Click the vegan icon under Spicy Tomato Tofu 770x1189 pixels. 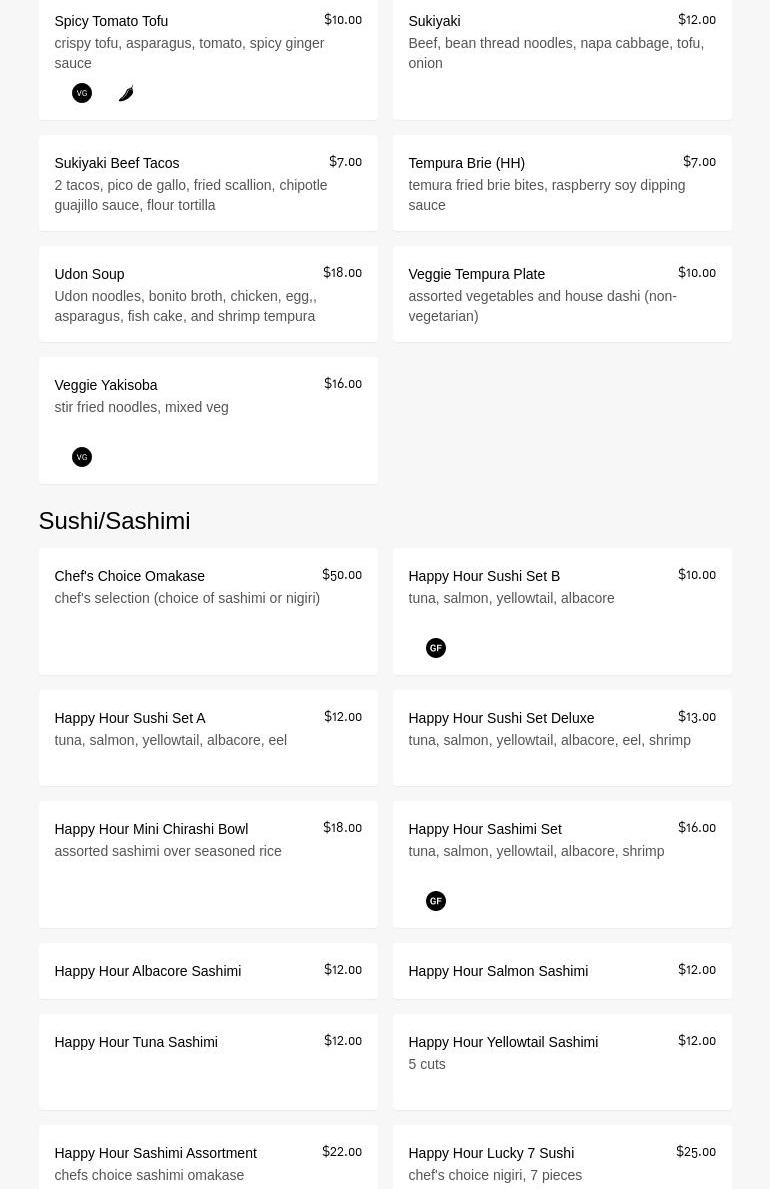tap(82, 93)
